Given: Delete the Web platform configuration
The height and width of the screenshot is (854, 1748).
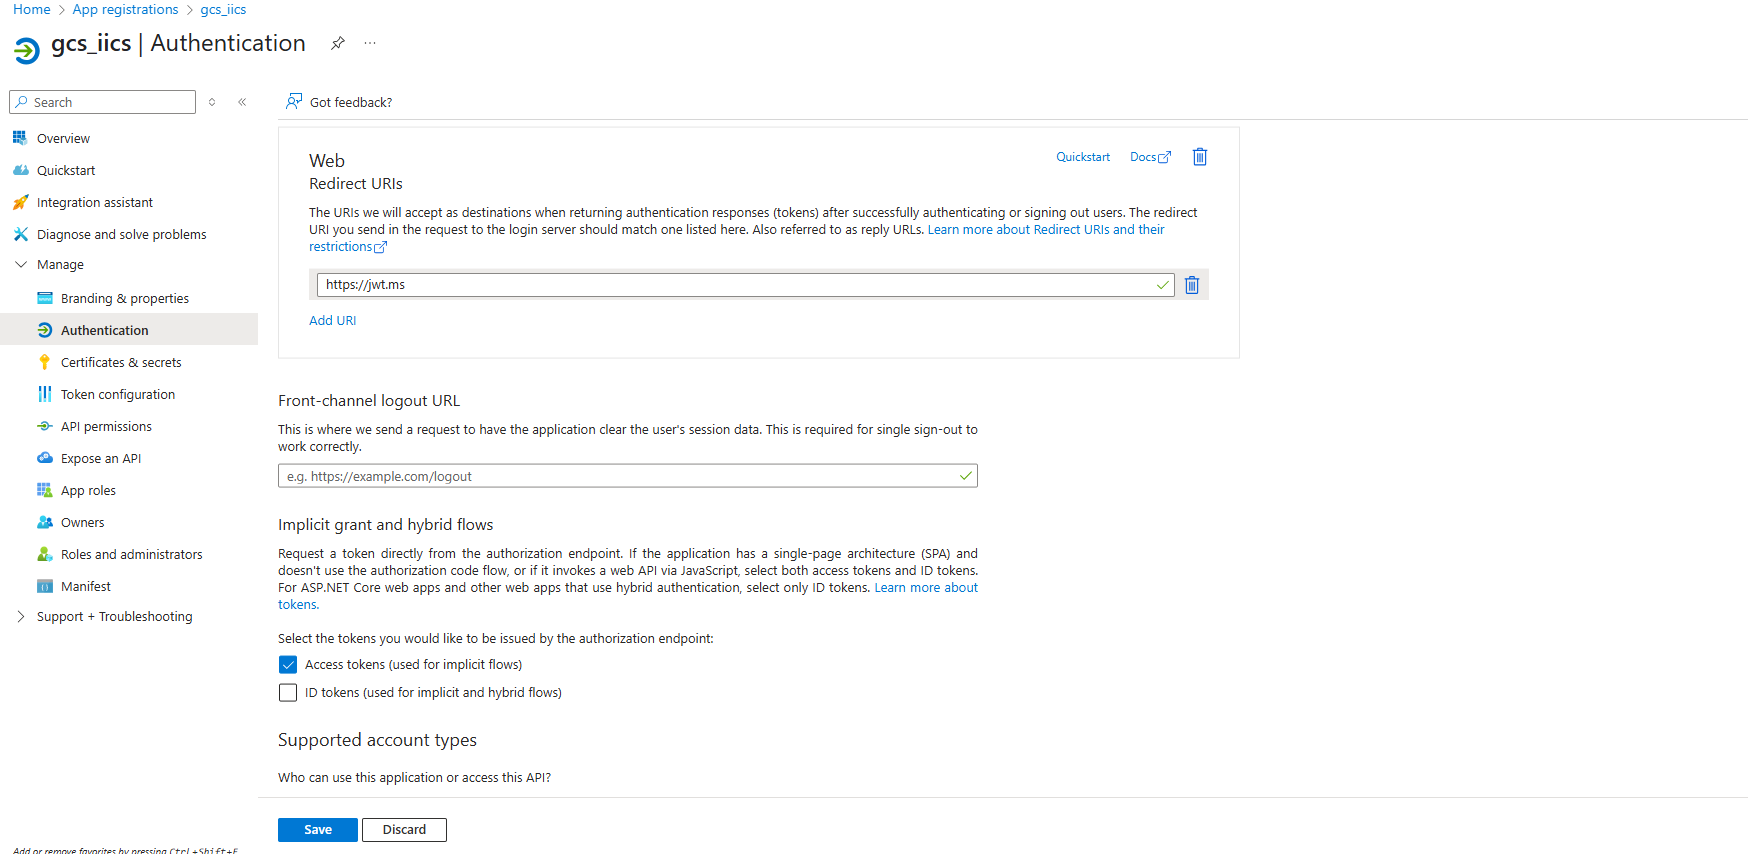Looking at the screenshot, I should (1200, 157).
